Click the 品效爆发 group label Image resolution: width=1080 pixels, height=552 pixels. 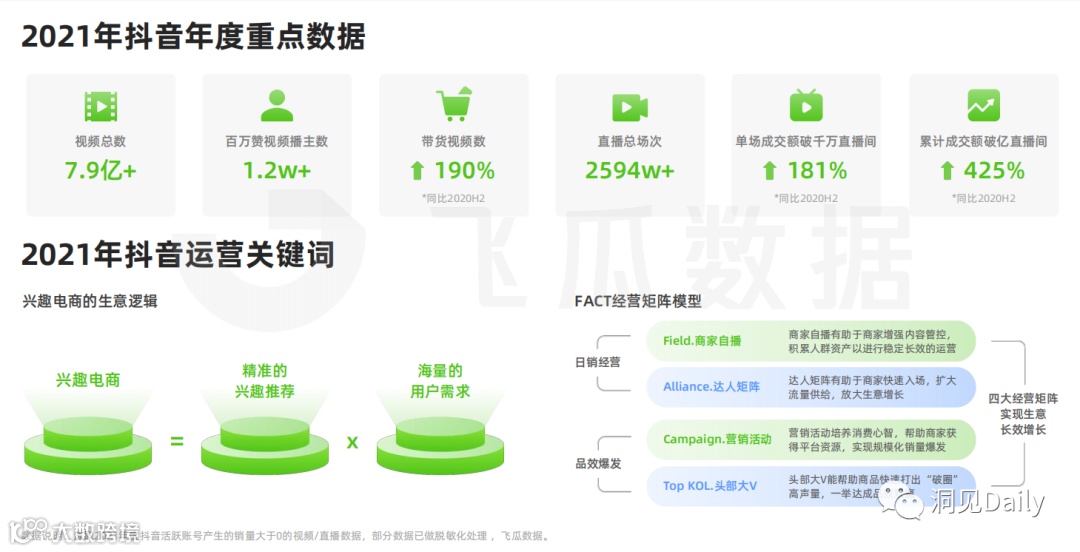tap(598, 464)
